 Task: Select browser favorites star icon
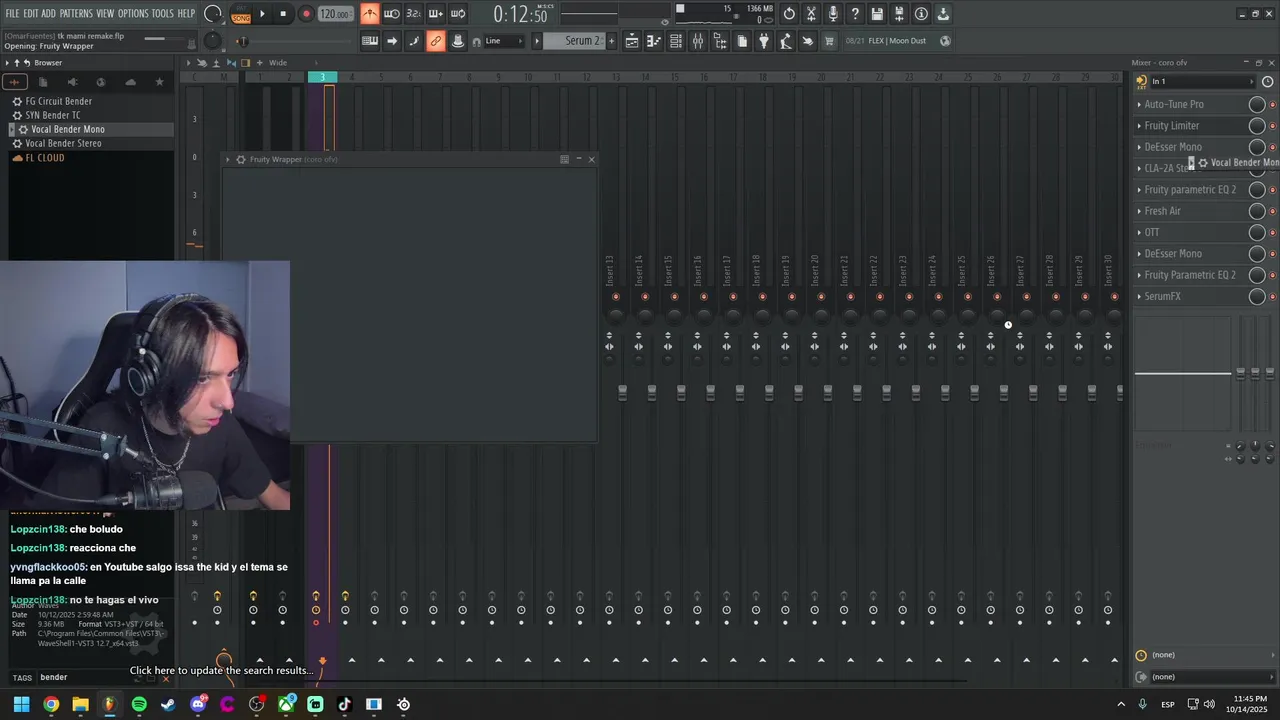159,82
